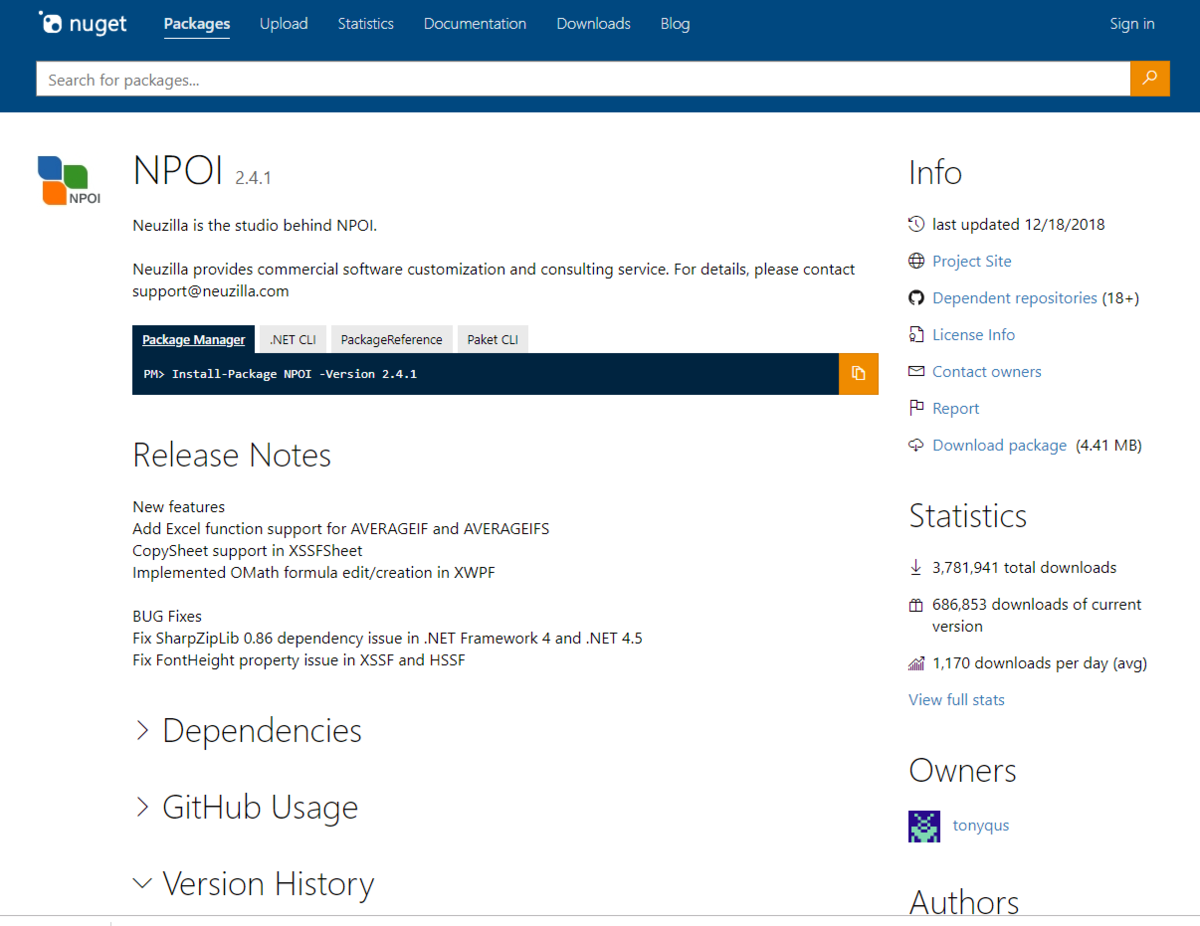
Task: Click the document icon beside License Info
Action: (916, 335)
